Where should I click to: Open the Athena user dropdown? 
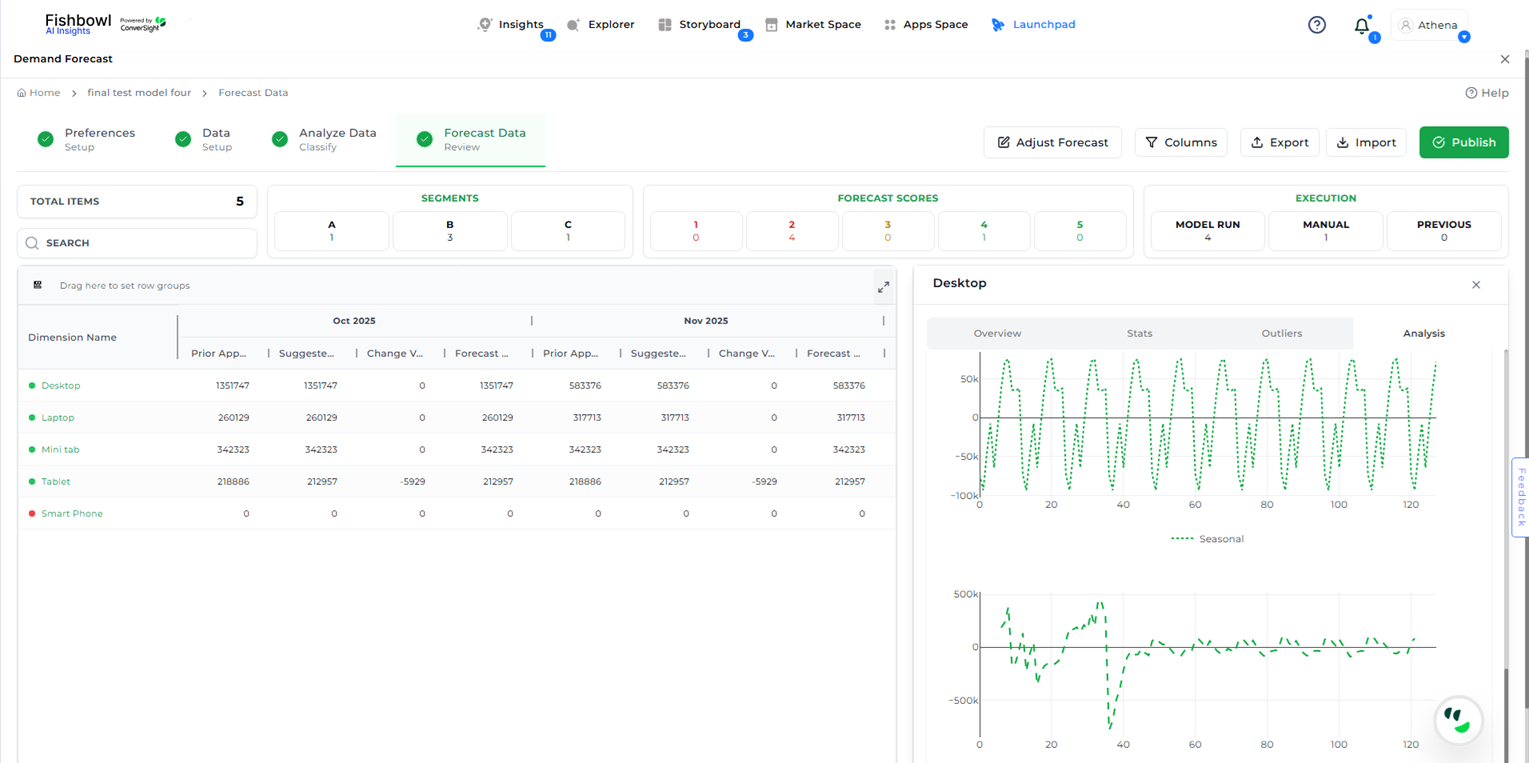point(1432,26)
